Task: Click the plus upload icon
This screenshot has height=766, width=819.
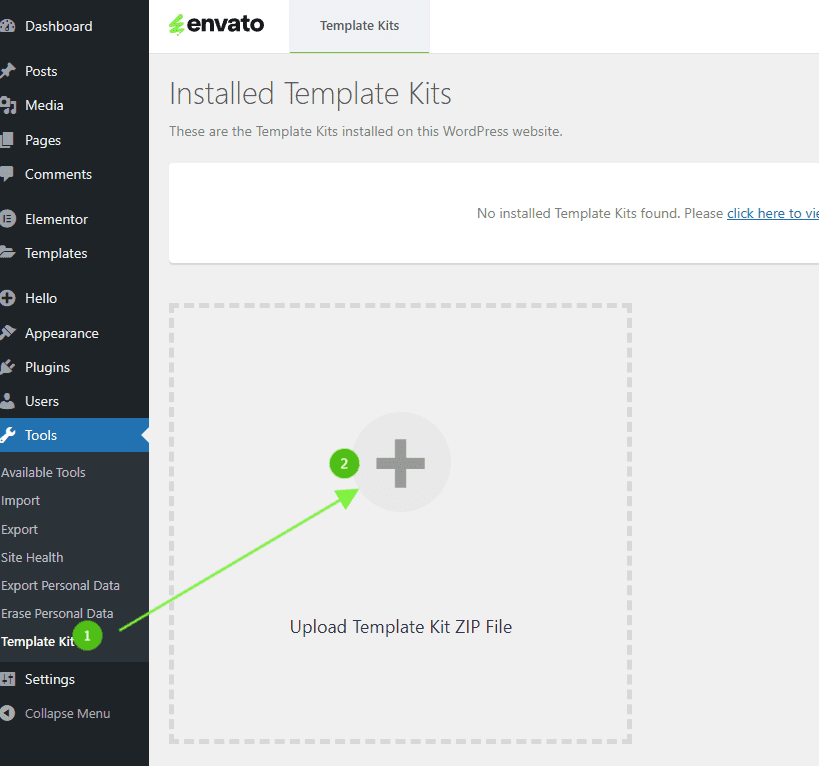Action: coord(401,463)
